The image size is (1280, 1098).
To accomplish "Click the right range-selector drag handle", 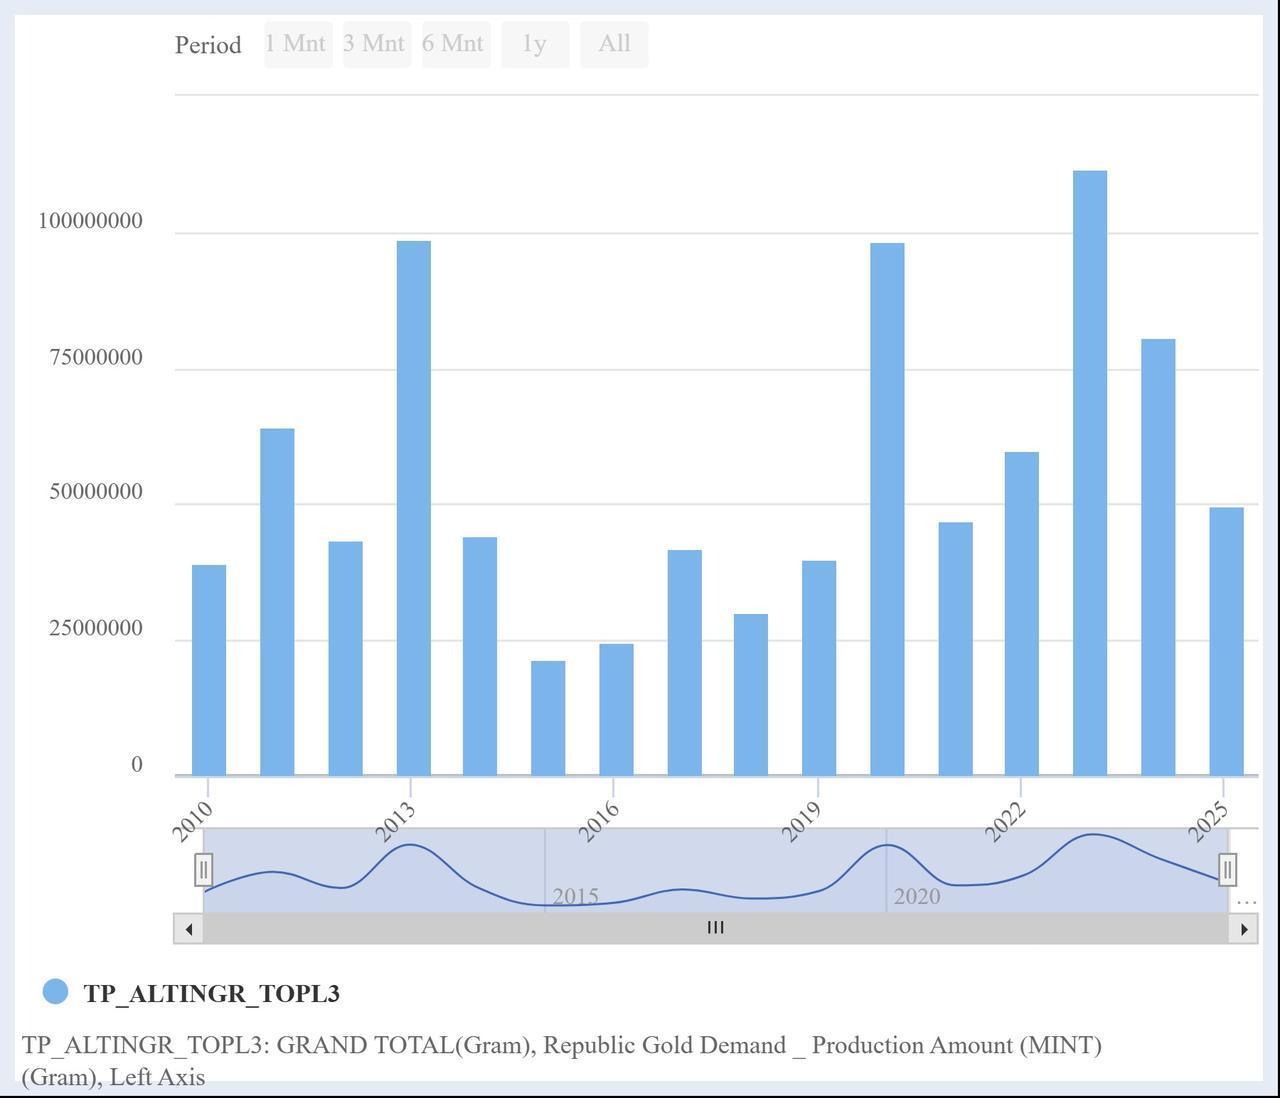I will click(x=1228, y=870).
